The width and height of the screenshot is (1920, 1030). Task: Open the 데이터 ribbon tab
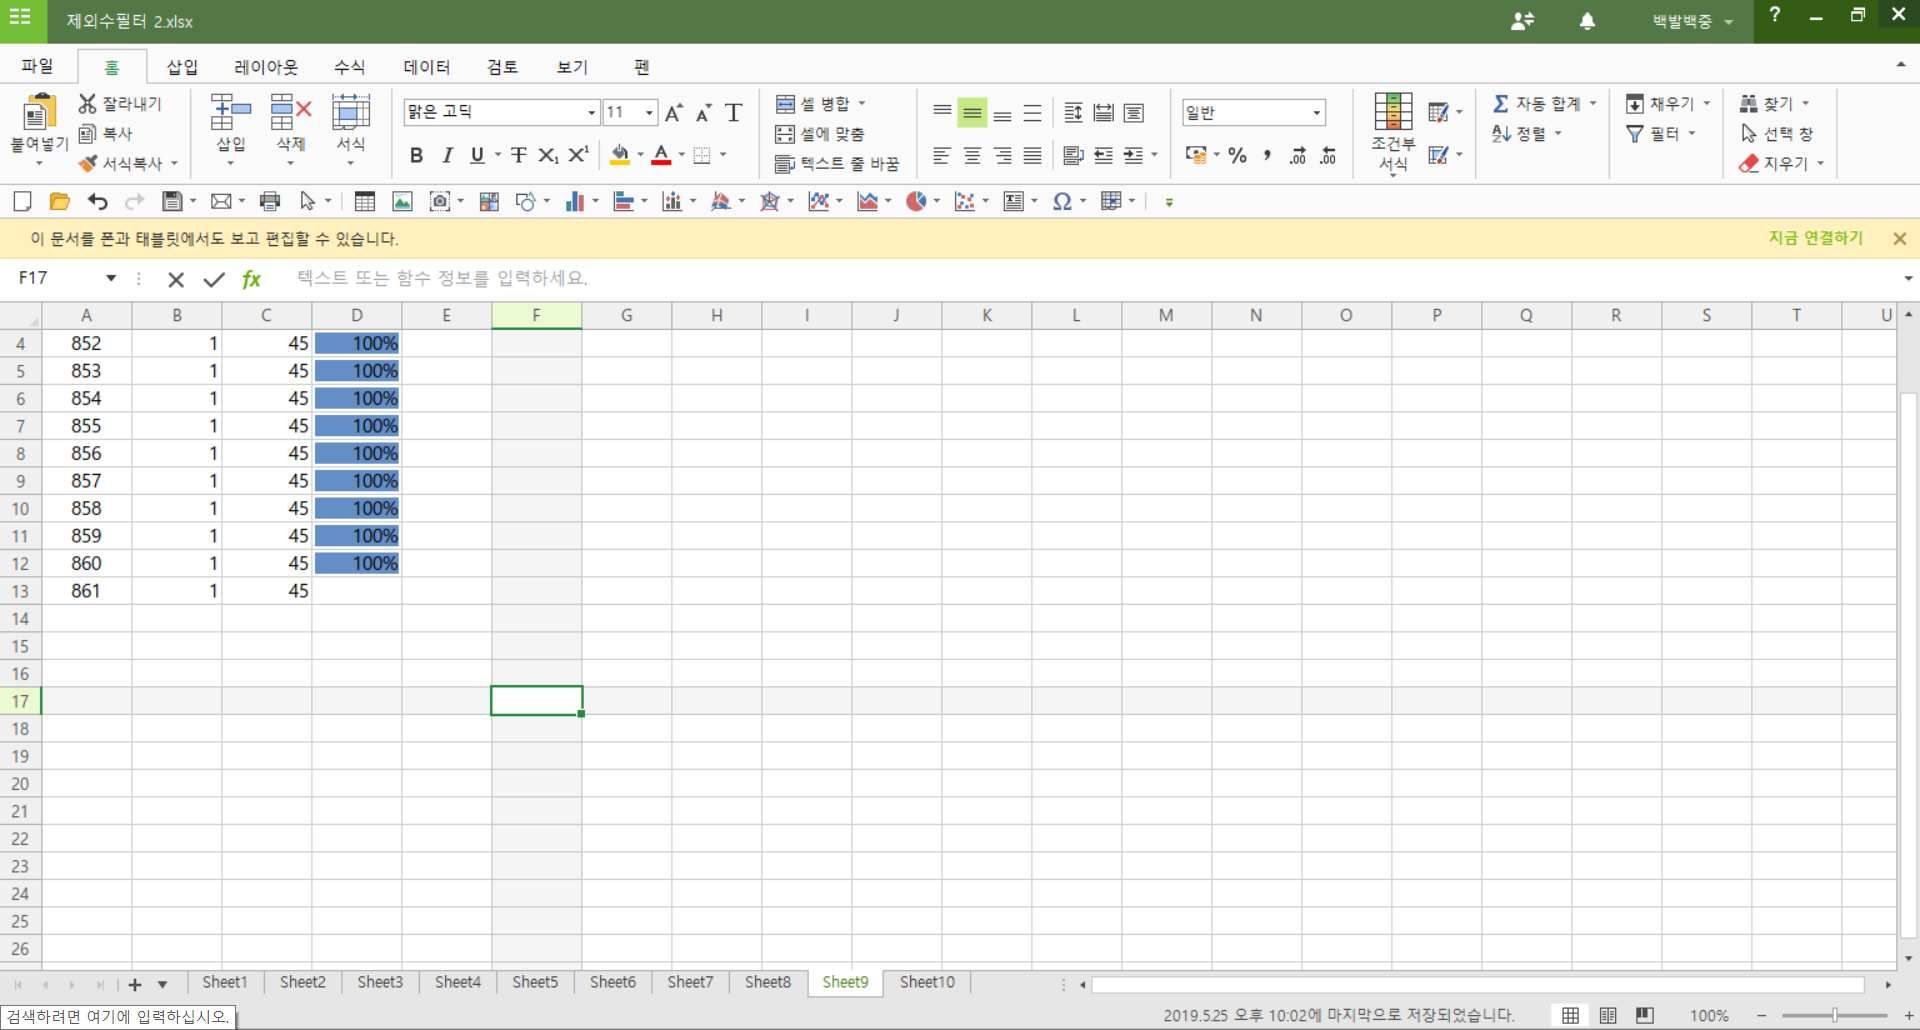pos(426,67)
